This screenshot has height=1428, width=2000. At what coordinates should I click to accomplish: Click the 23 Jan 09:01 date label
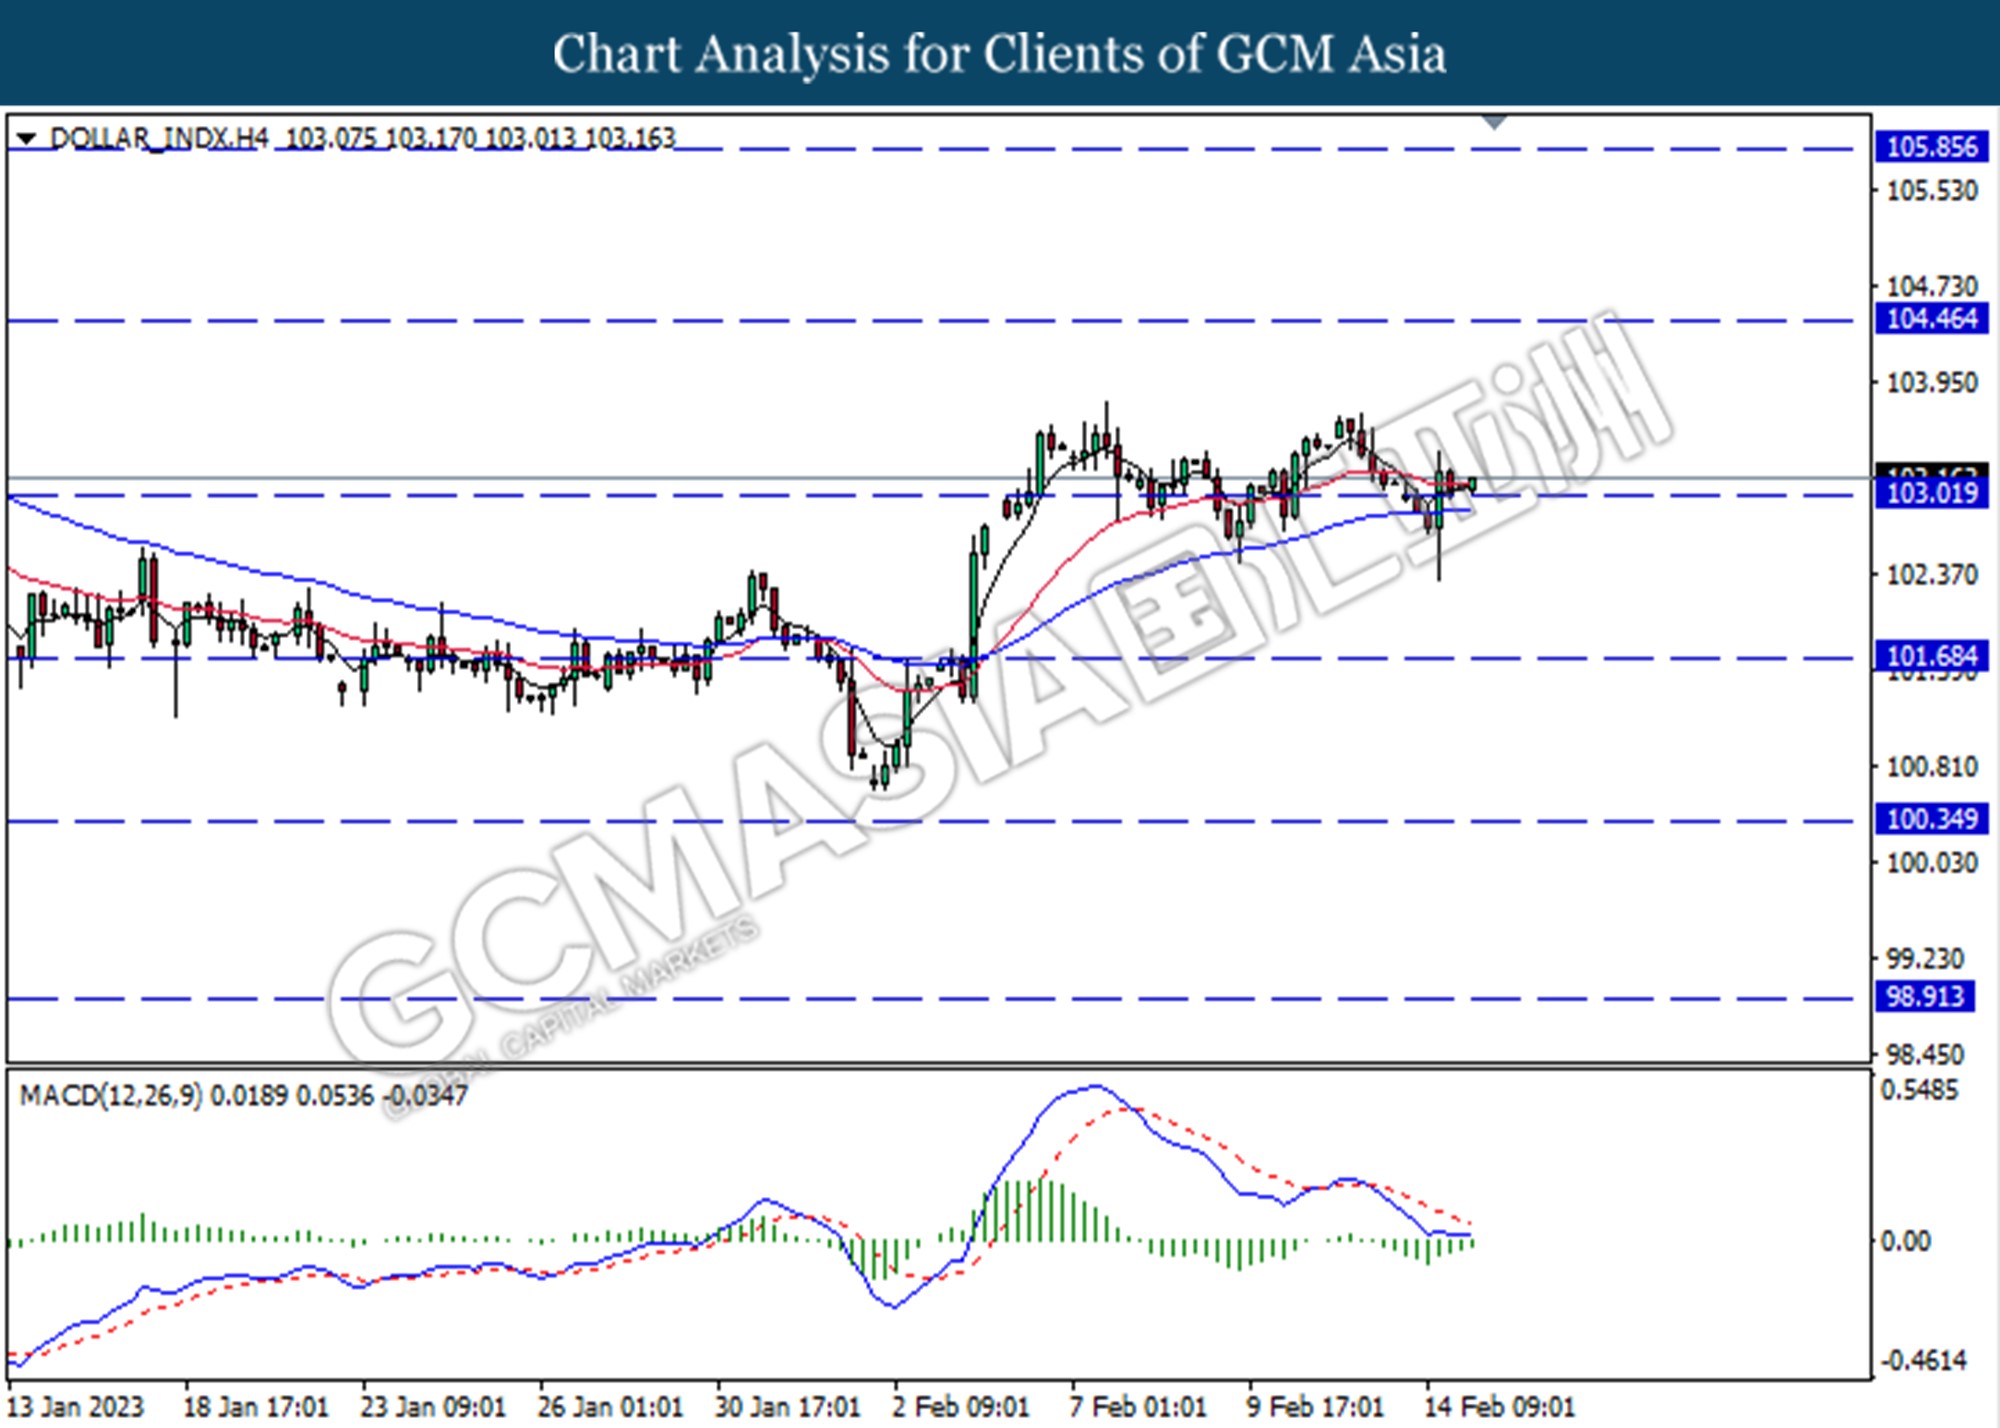coord(433,1406)
